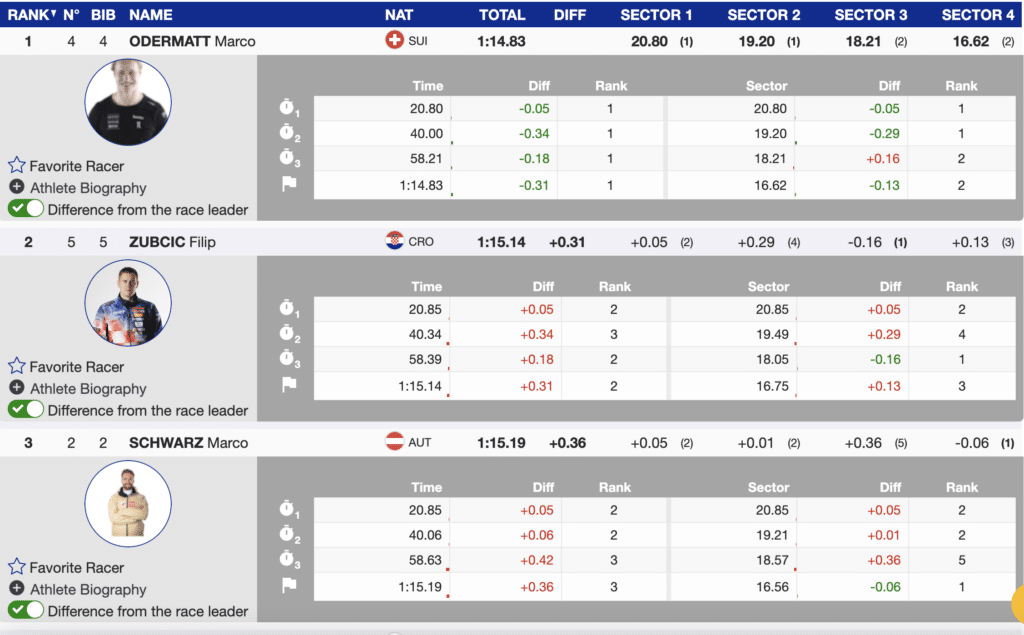This screenshot has height=635, width=1024.
Task: Sort by the TOTAL column header
Action: coord(502,15)
